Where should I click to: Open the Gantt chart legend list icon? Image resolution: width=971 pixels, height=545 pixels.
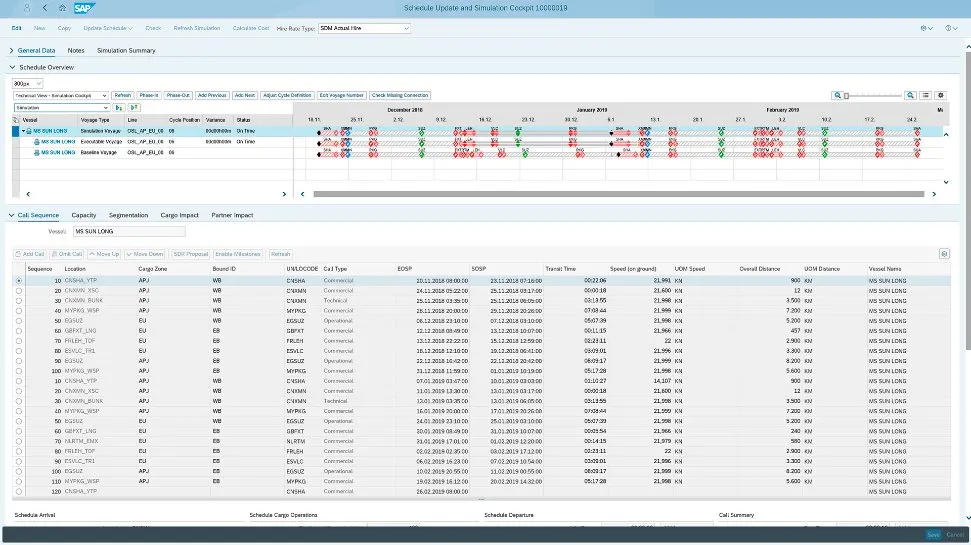pyautogui.click(x=925, y=95)
